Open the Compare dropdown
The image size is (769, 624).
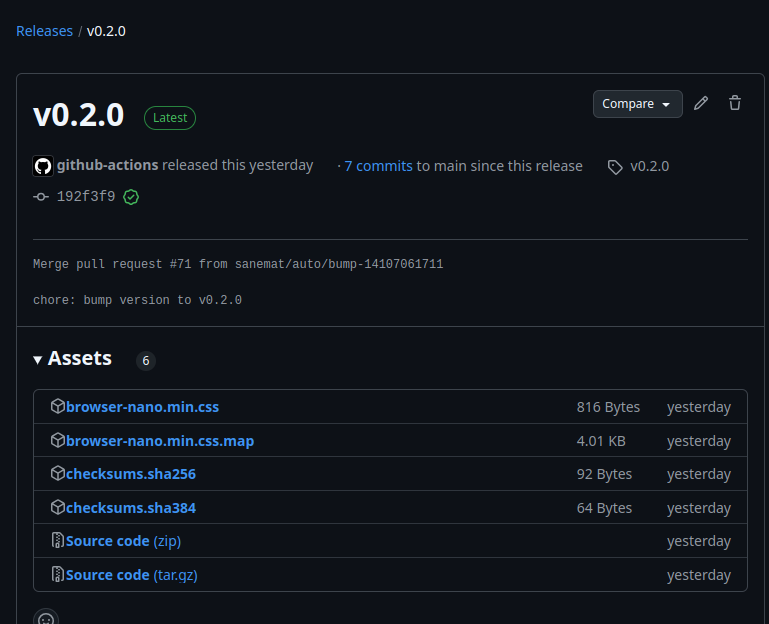(x=637, y=104)
